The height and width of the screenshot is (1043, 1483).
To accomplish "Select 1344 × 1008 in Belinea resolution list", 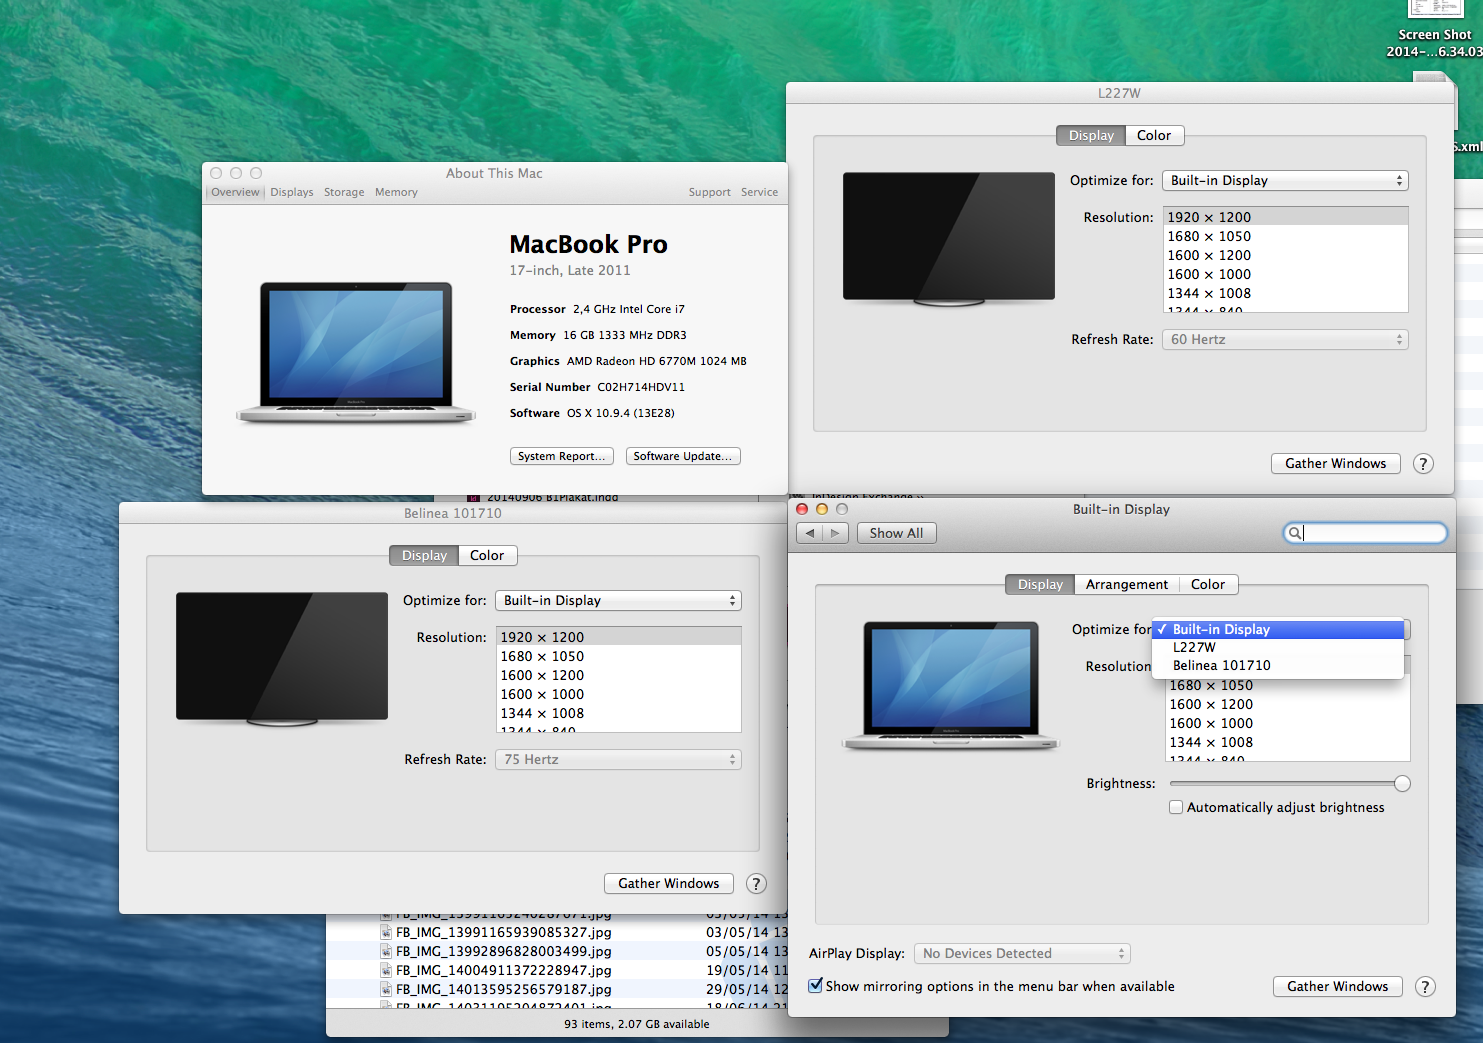I will click(x=619, y=713).
